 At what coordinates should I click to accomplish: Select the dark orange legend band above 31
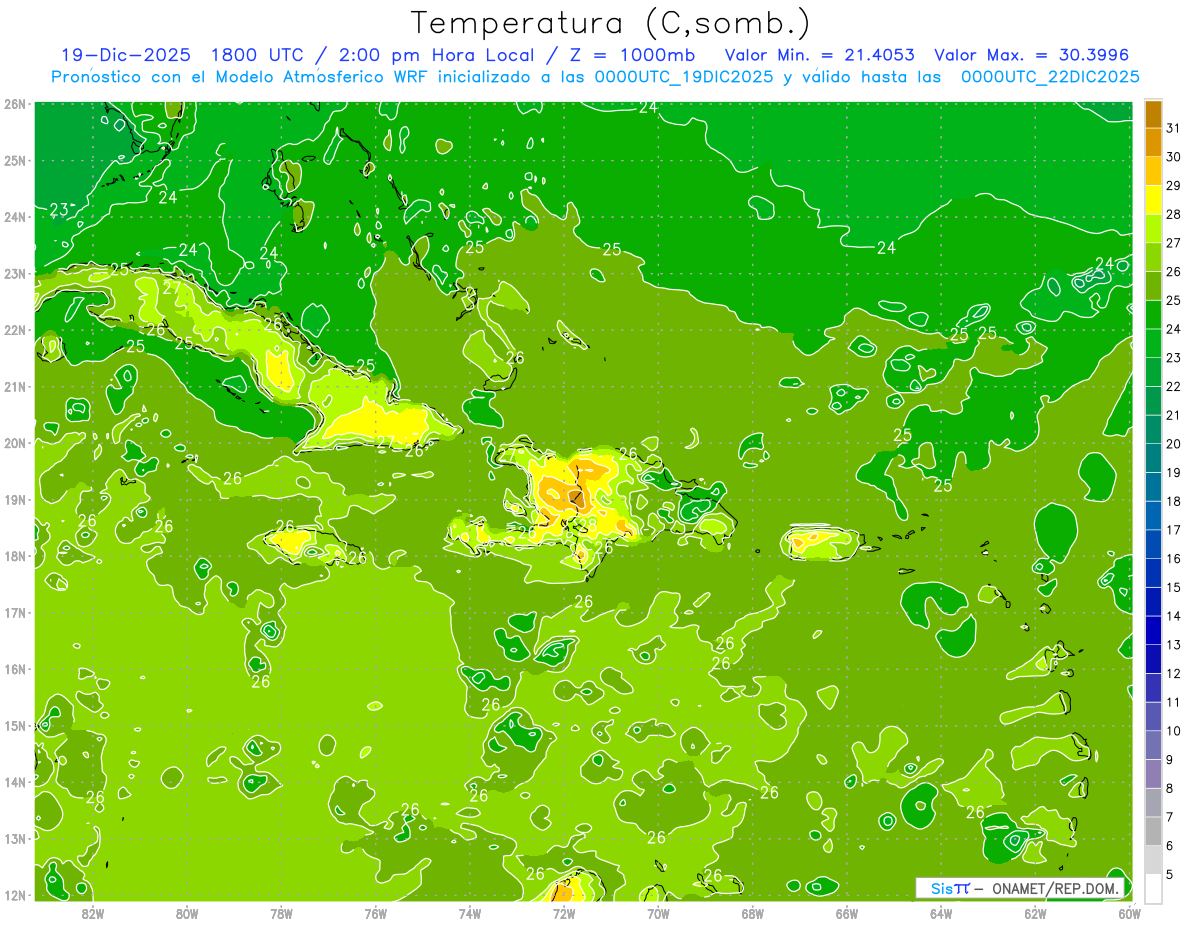1153,114
